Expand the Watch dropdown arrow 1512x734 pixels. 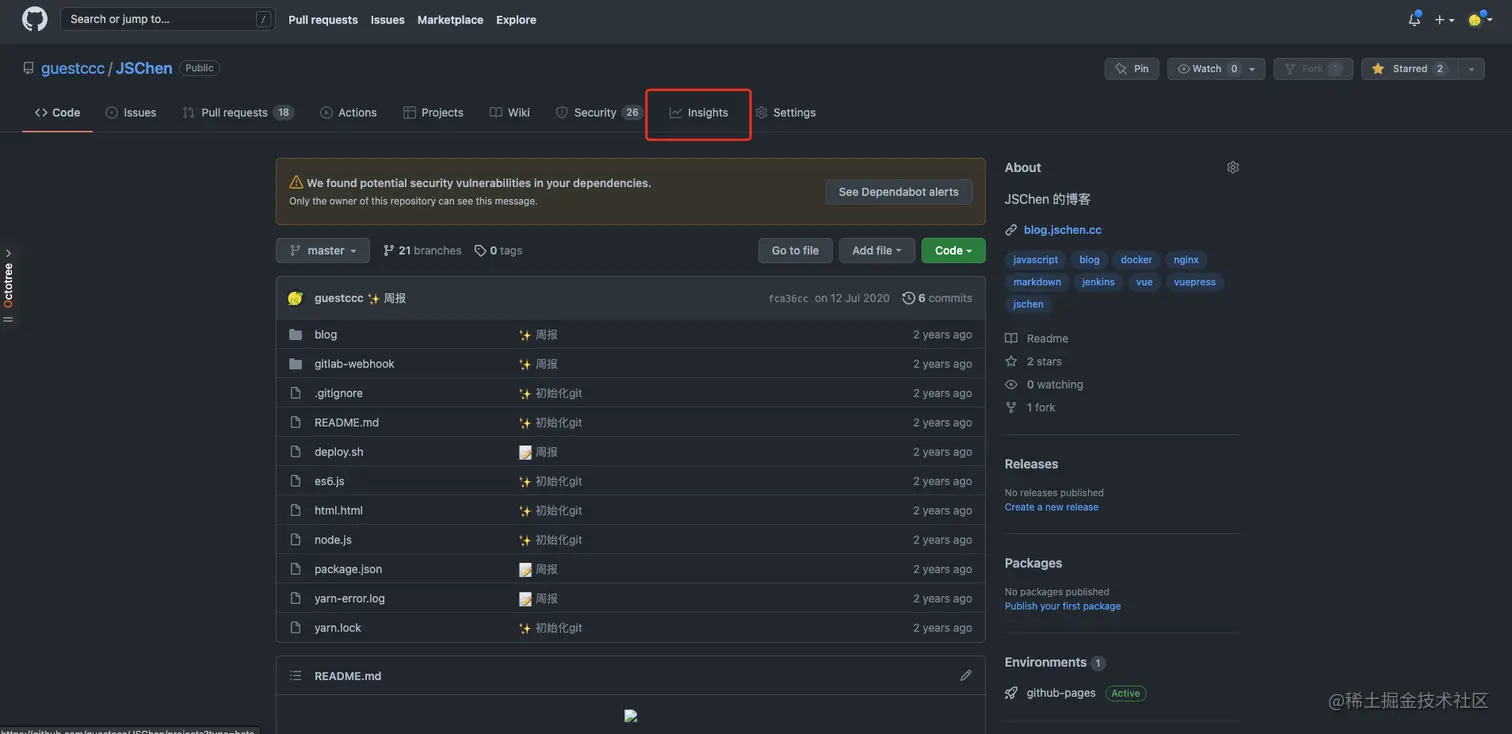tap(1253, 69)
